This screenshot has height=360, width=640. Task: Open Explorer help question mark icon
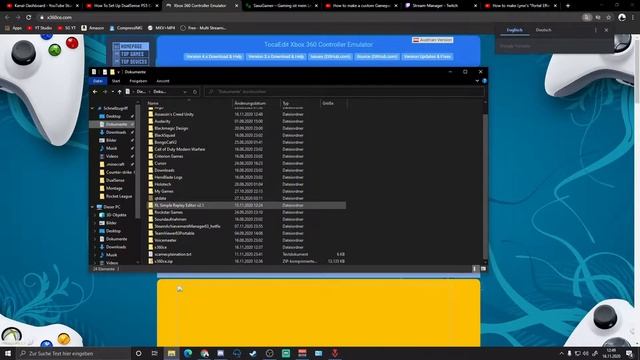tap(484, 81)
